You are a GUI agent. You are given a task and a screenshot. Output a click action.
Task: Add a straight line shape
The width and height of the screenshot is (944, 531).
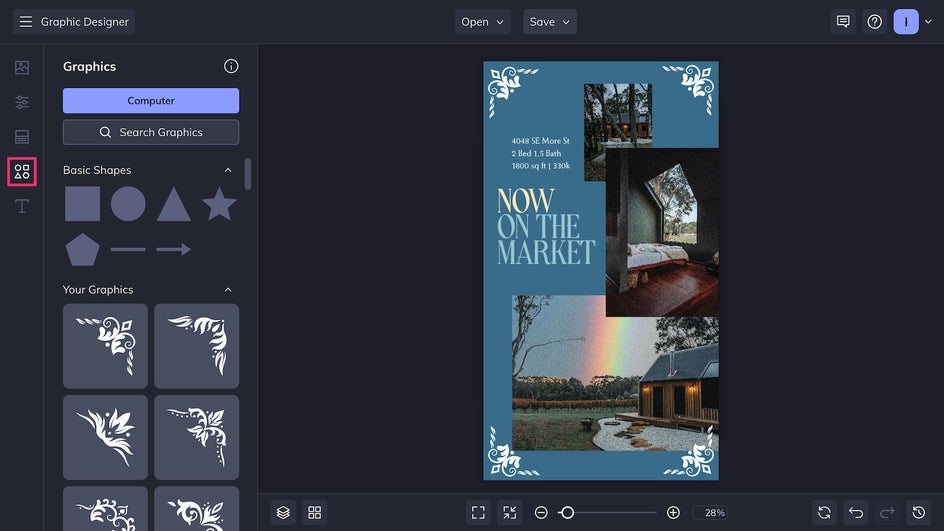tap(128, 249)
